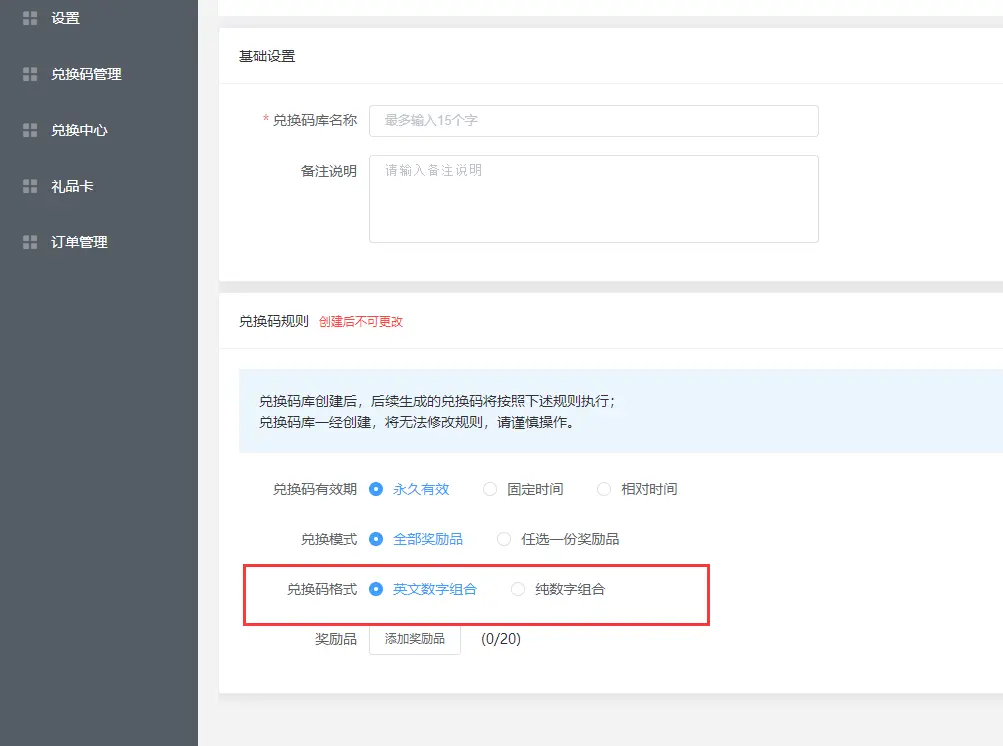Select 相对时间 validity radio option

(604, 489)
